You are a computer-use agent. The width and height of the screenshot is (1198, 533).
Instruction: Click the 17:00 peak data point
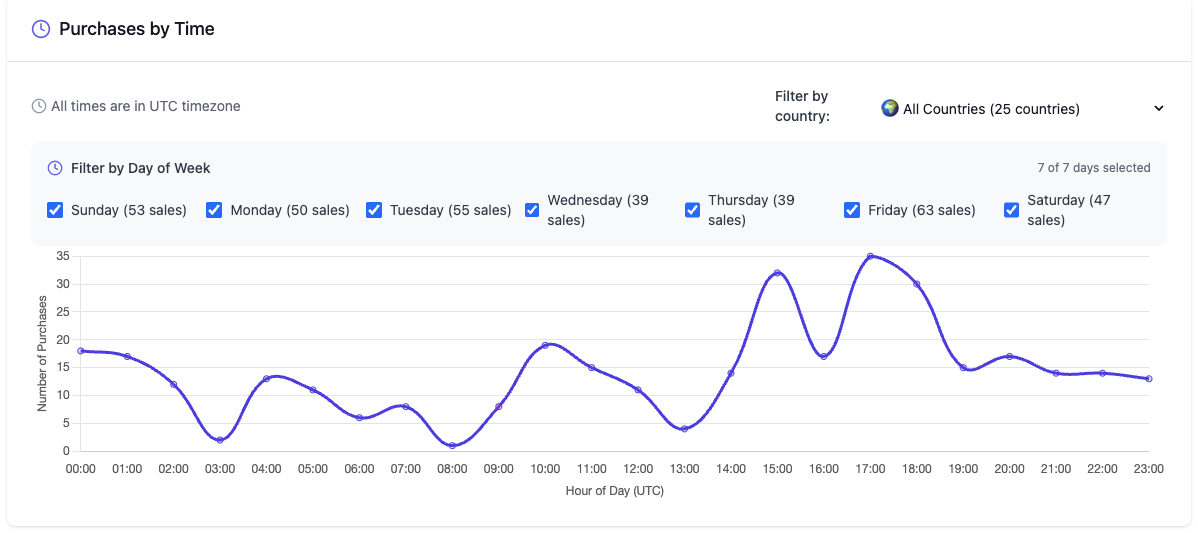tap(870, 256)
